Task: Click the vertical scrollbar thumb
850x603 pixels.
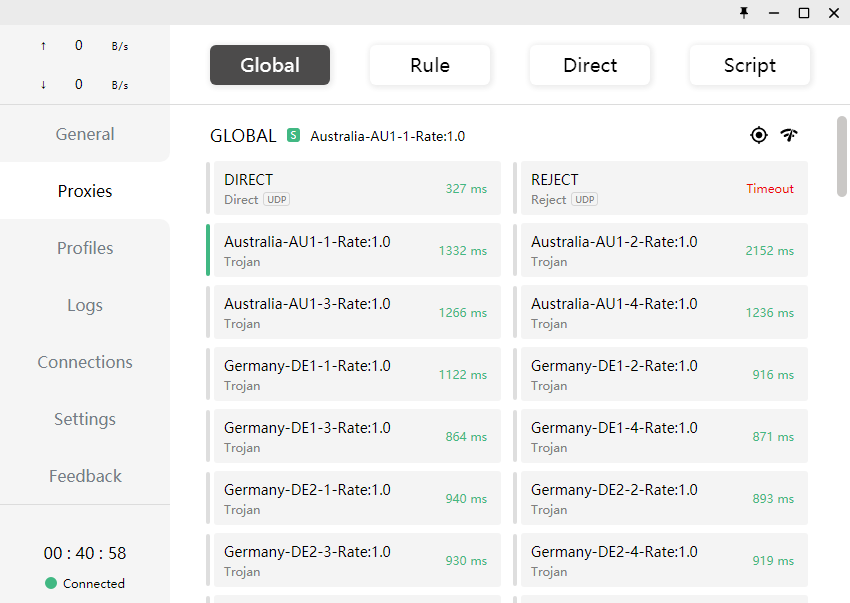Action: coord(841,156)
